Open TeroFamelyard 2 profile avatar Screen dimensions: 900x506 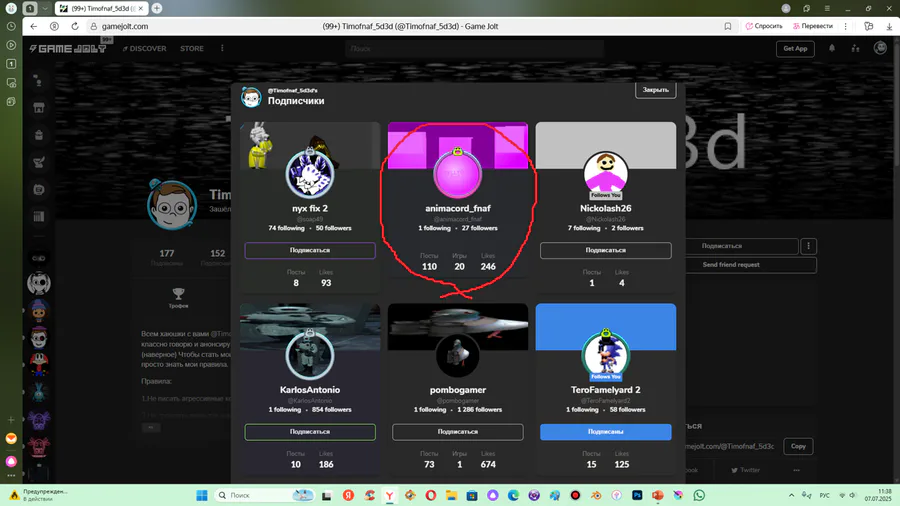pos(606,355)
